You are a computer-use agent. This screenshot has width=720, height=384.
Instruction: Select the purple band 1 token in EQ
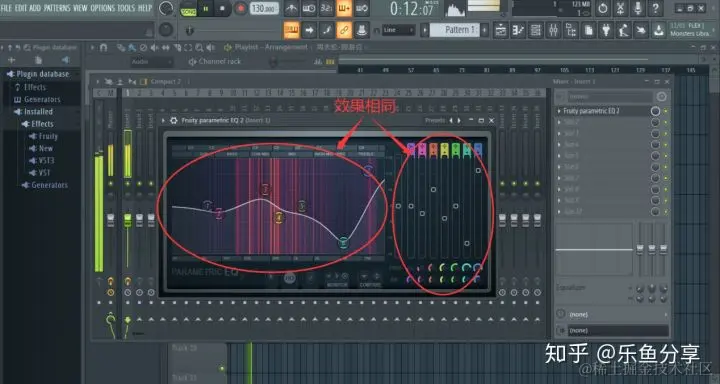coord(411,149)
